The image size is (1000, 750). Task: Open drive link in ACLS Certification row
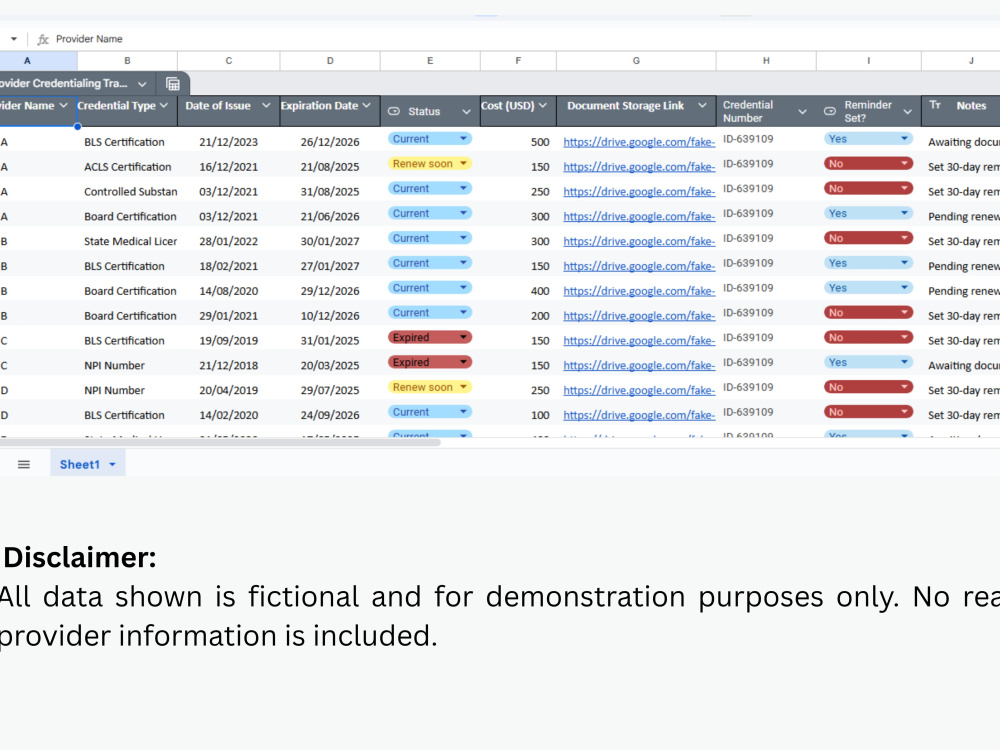click(639, 167)
